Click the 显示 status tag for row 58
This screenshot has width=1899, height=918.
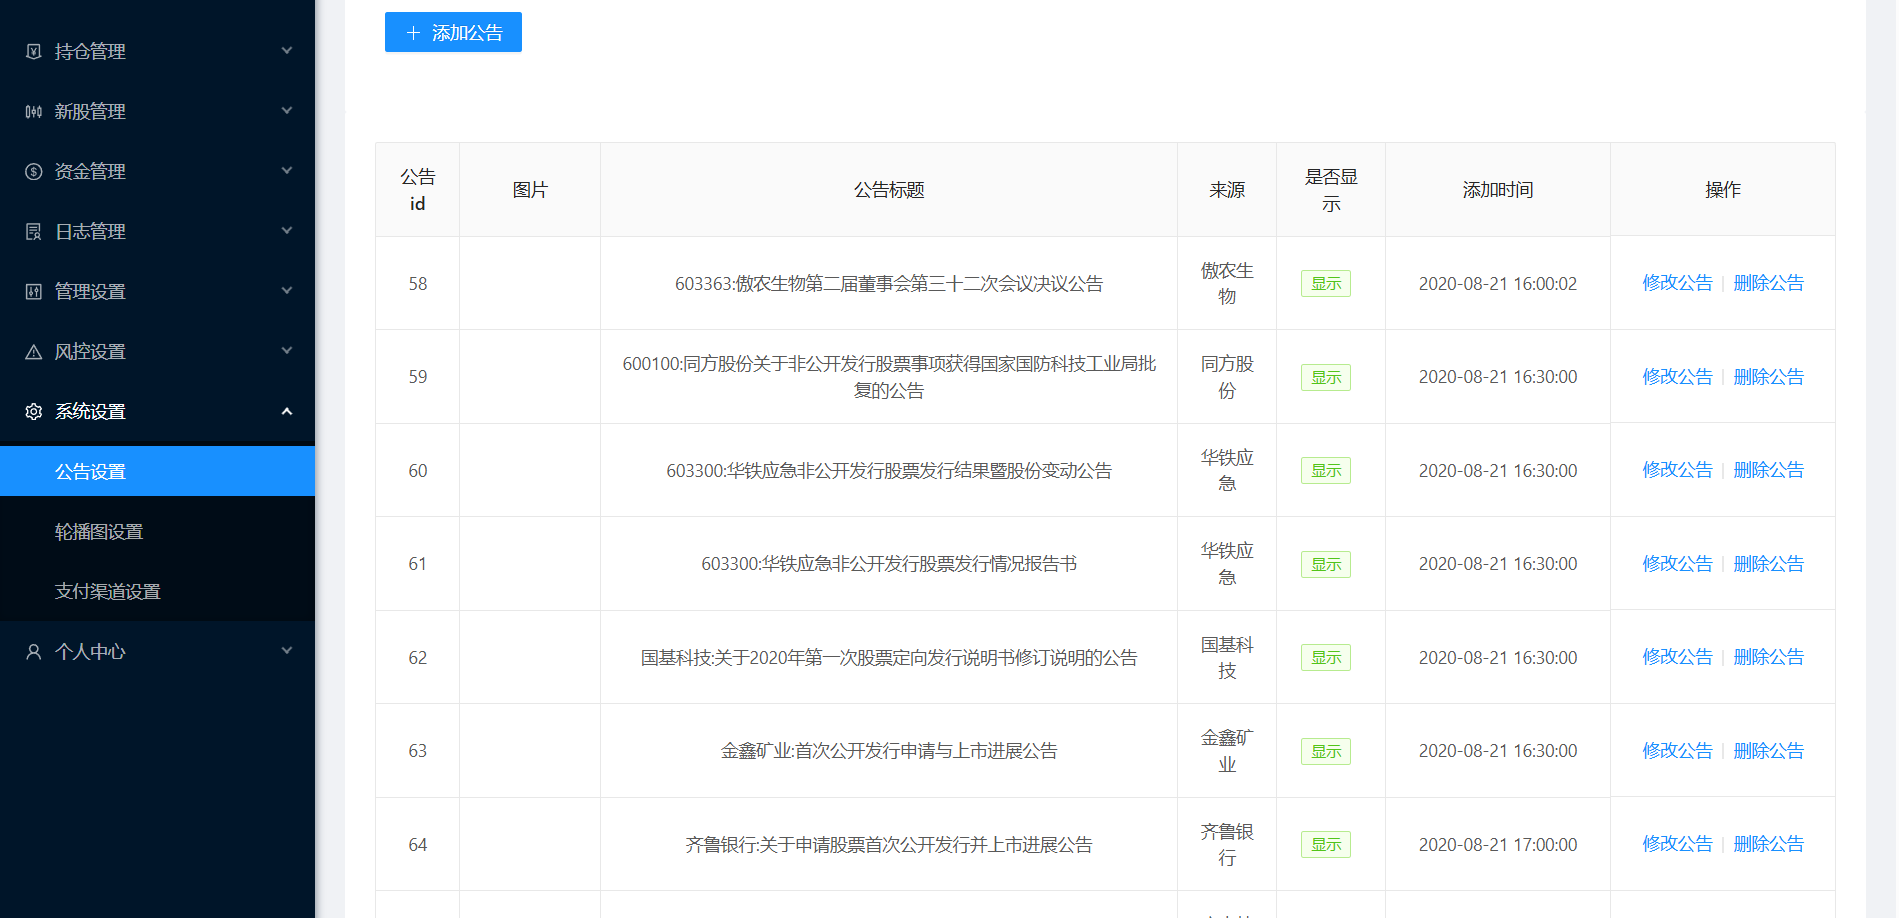click(1325, 284)
